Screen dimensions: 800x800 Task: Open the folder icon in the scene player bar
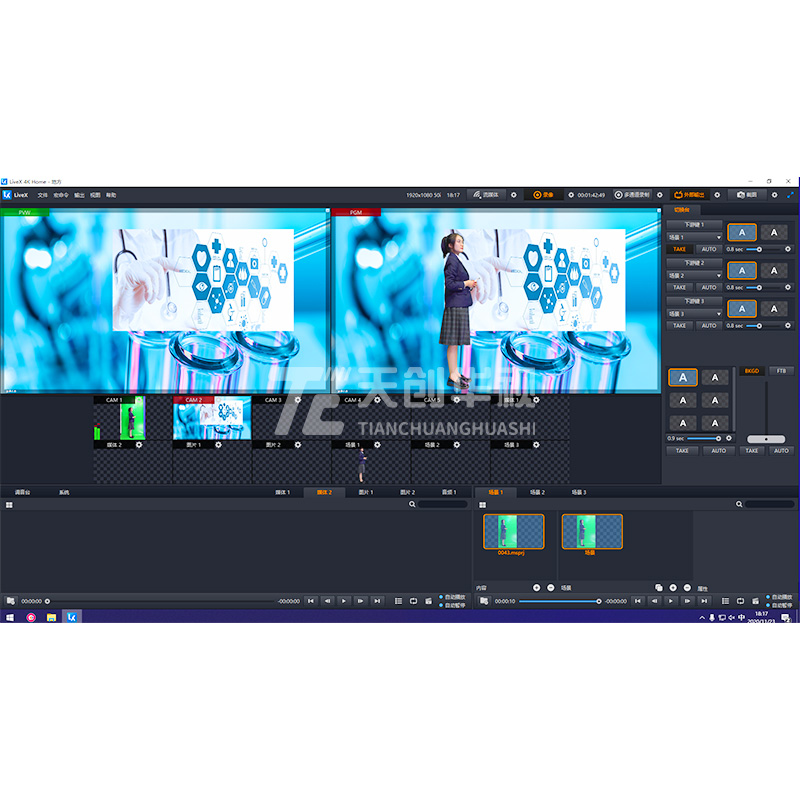pos(484,601)
